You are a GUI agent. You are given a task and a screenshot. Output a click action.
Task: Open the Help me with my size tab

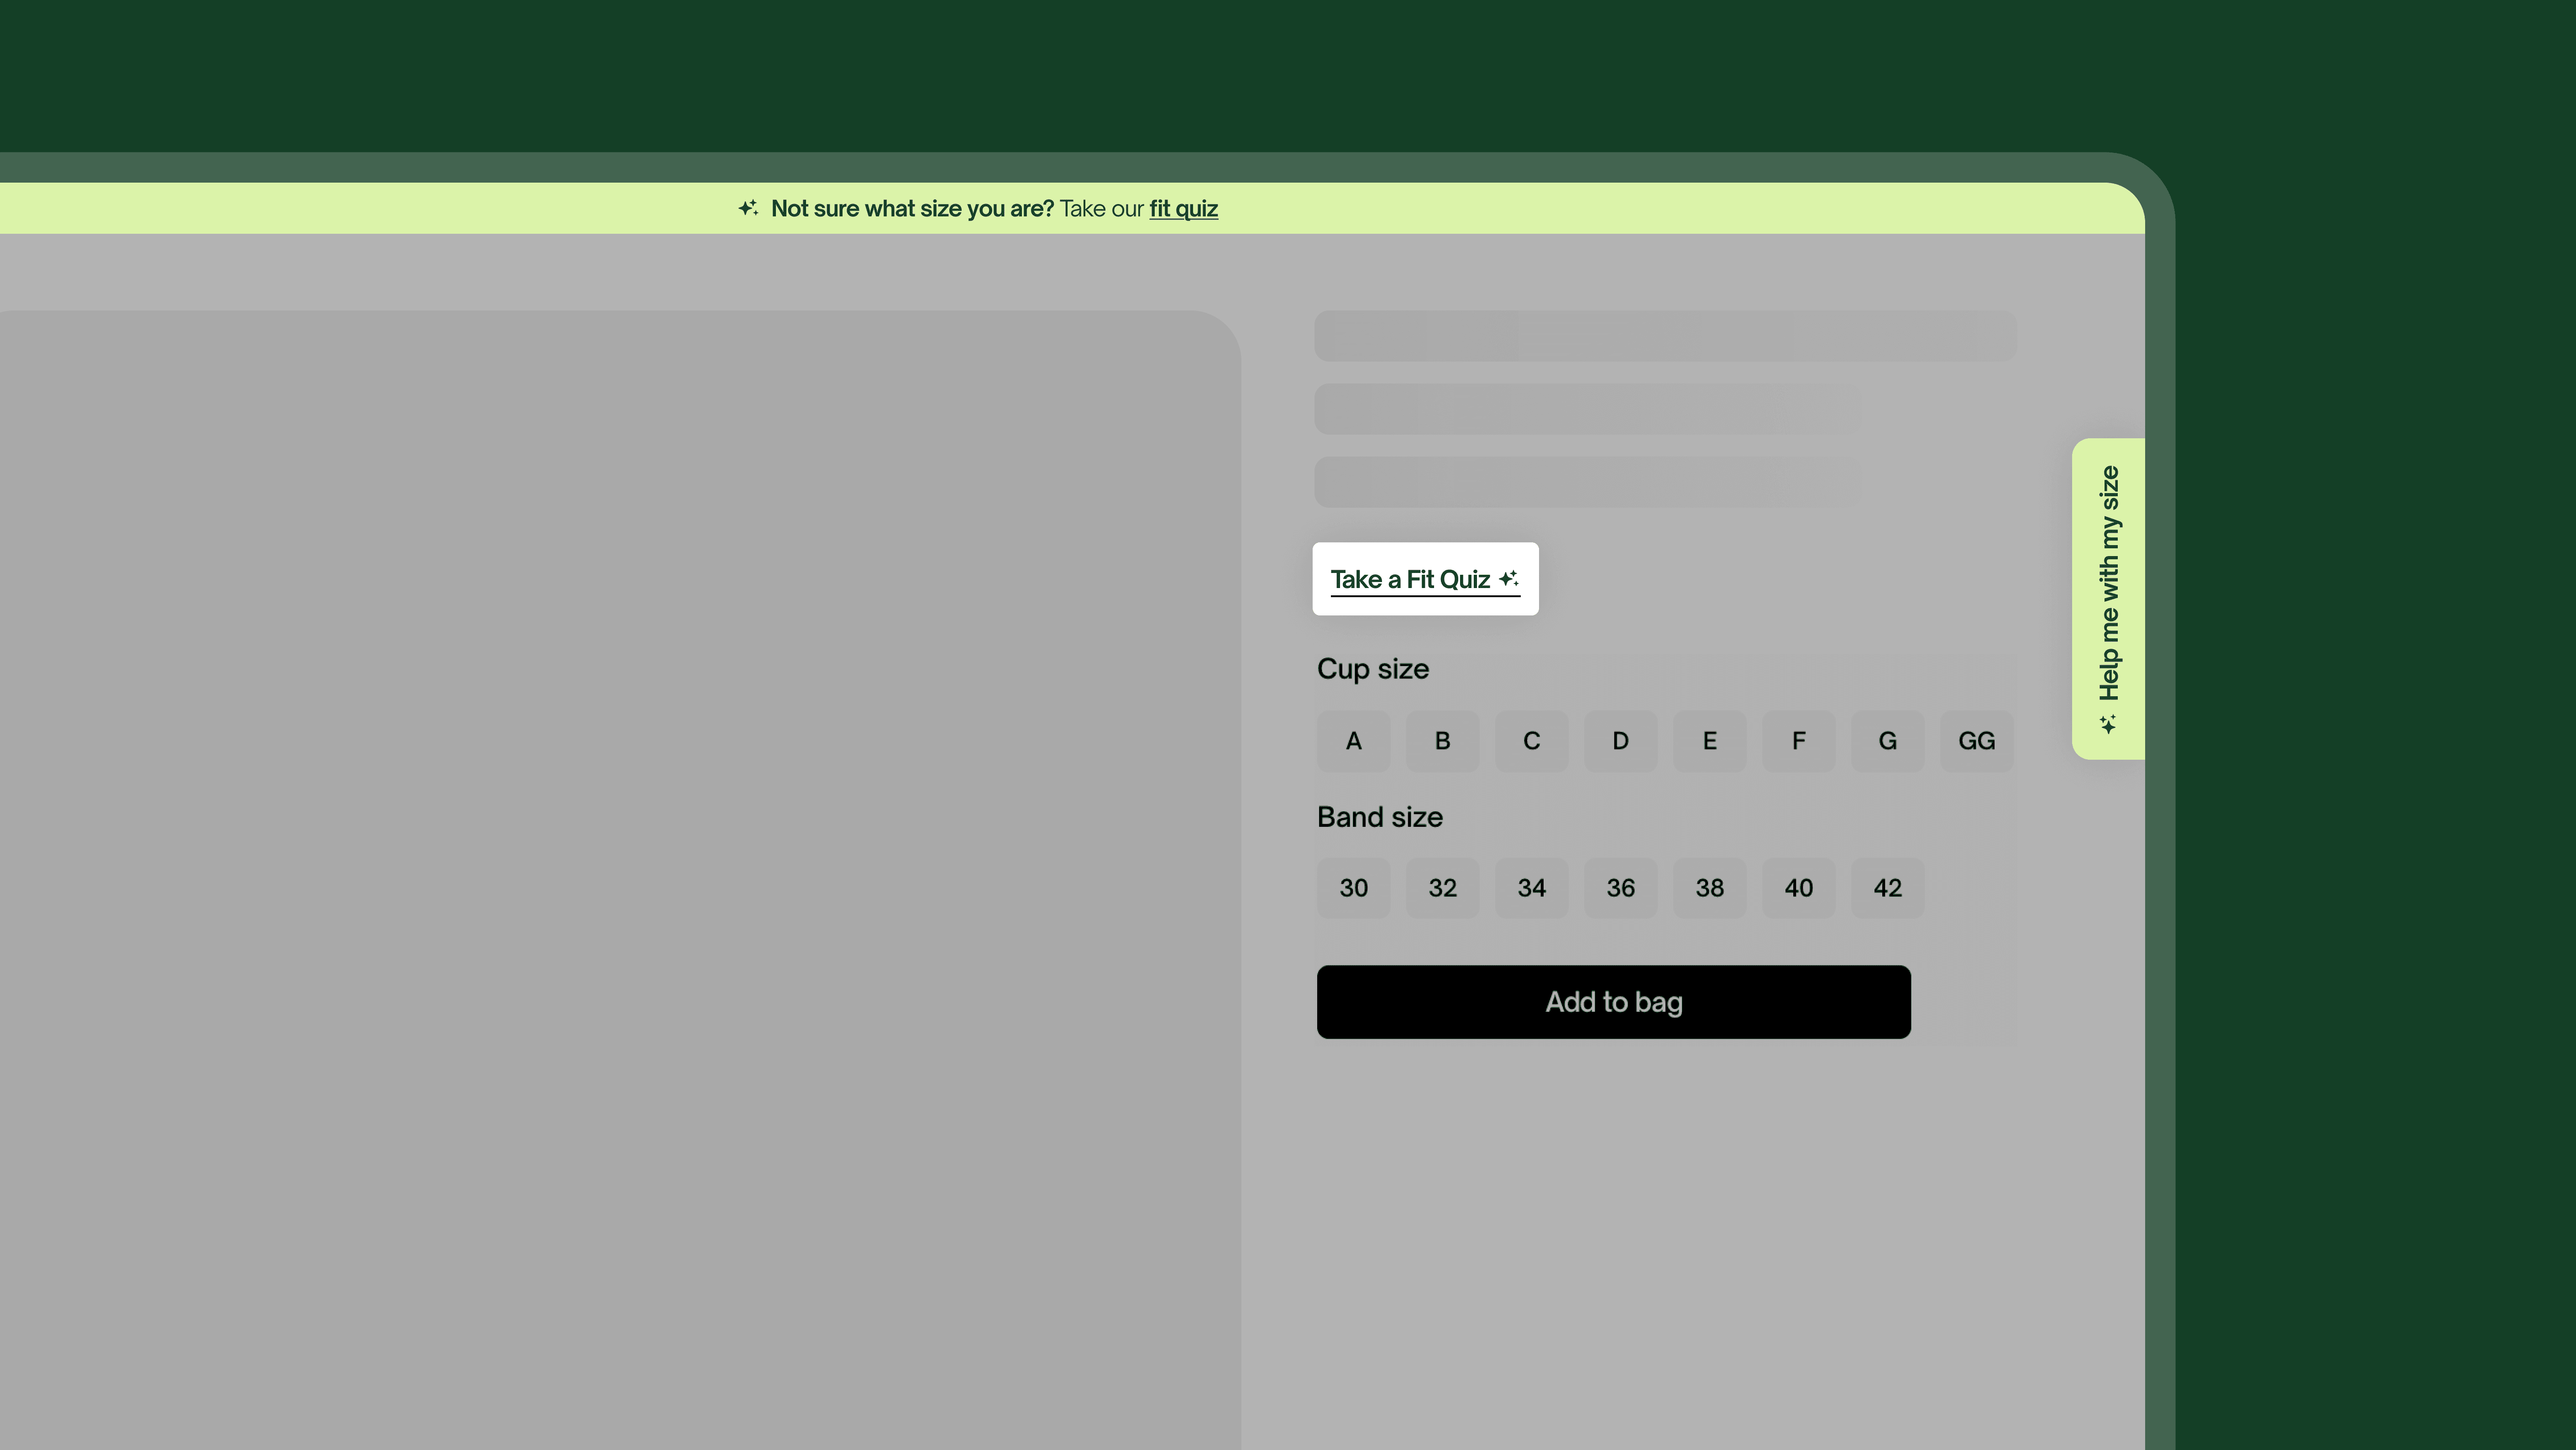coord(2108,598)
